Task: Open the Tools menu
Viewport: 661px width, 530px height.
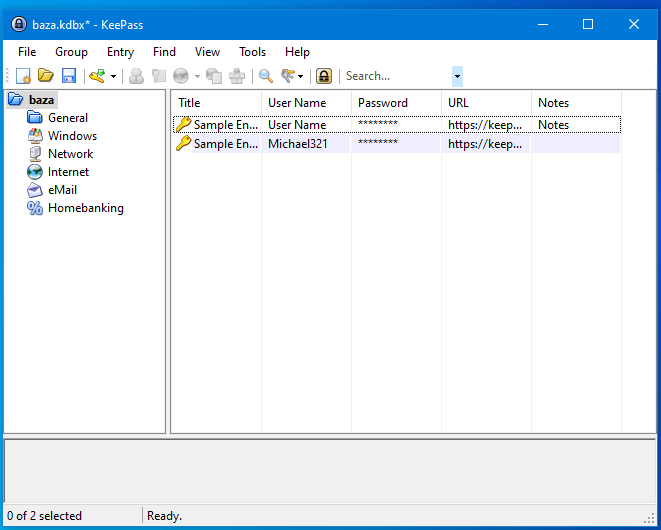Action: pos(252,52)
